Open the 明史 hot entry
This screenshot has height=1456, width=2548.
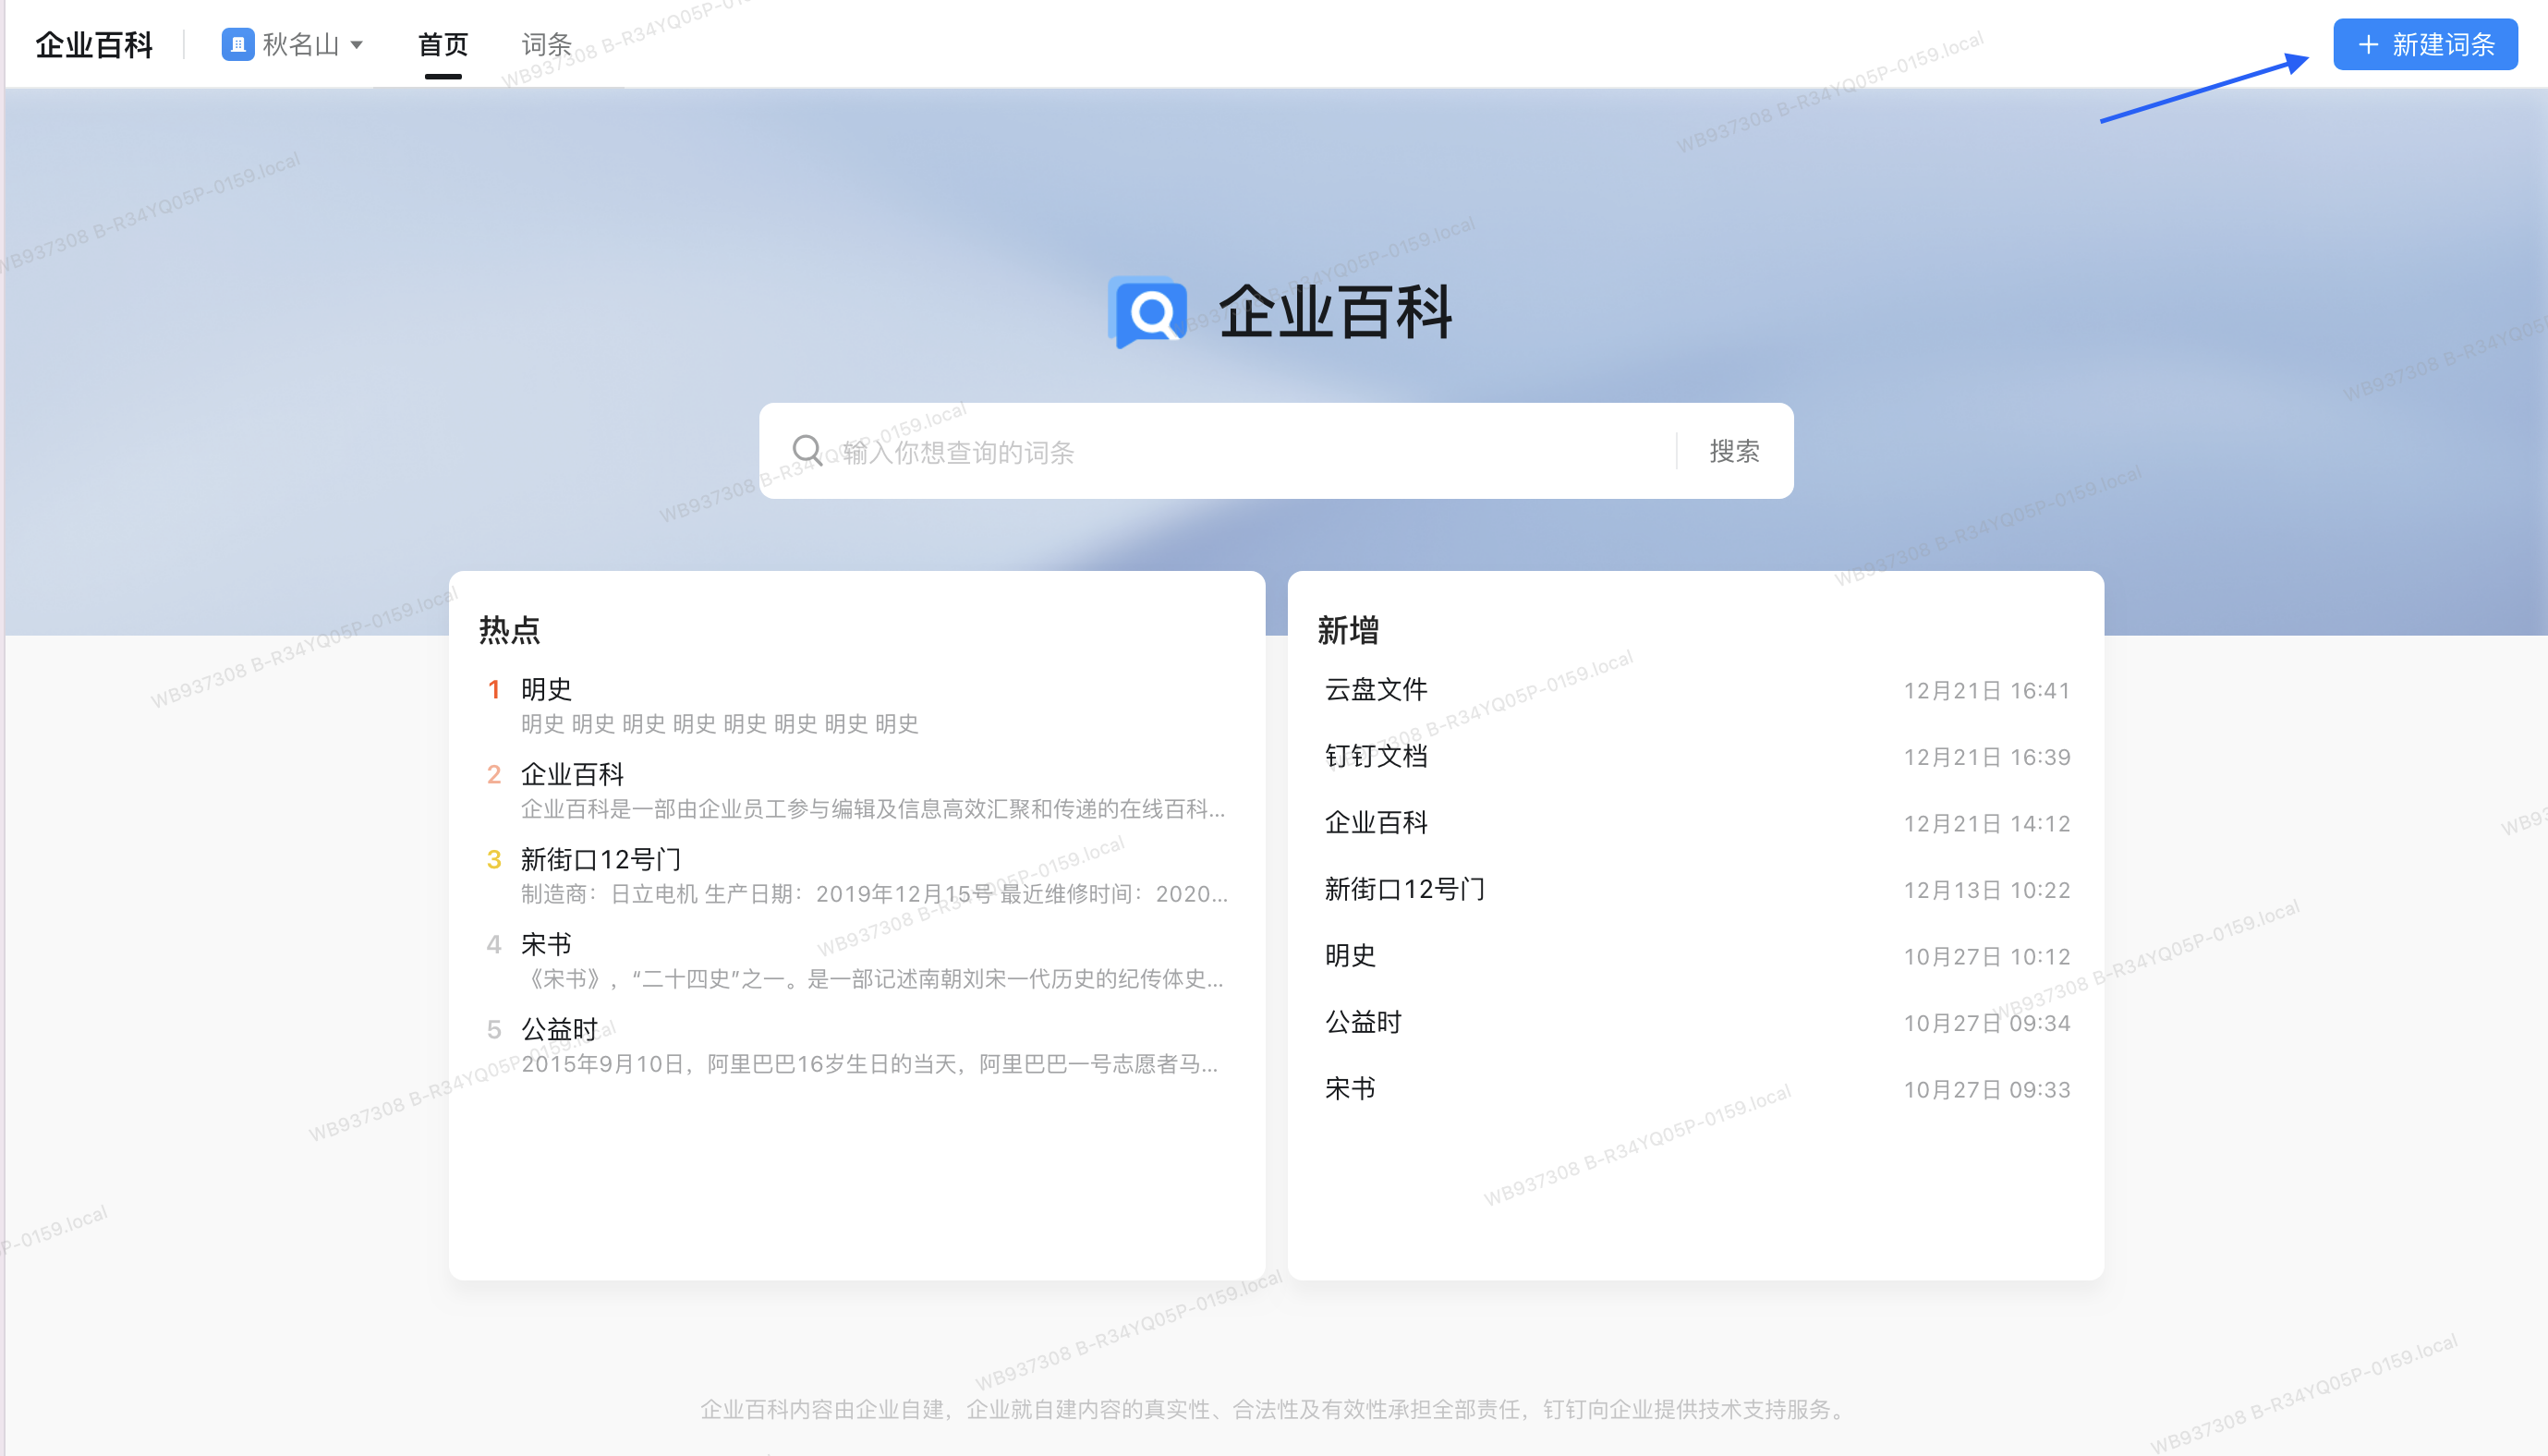543,689
